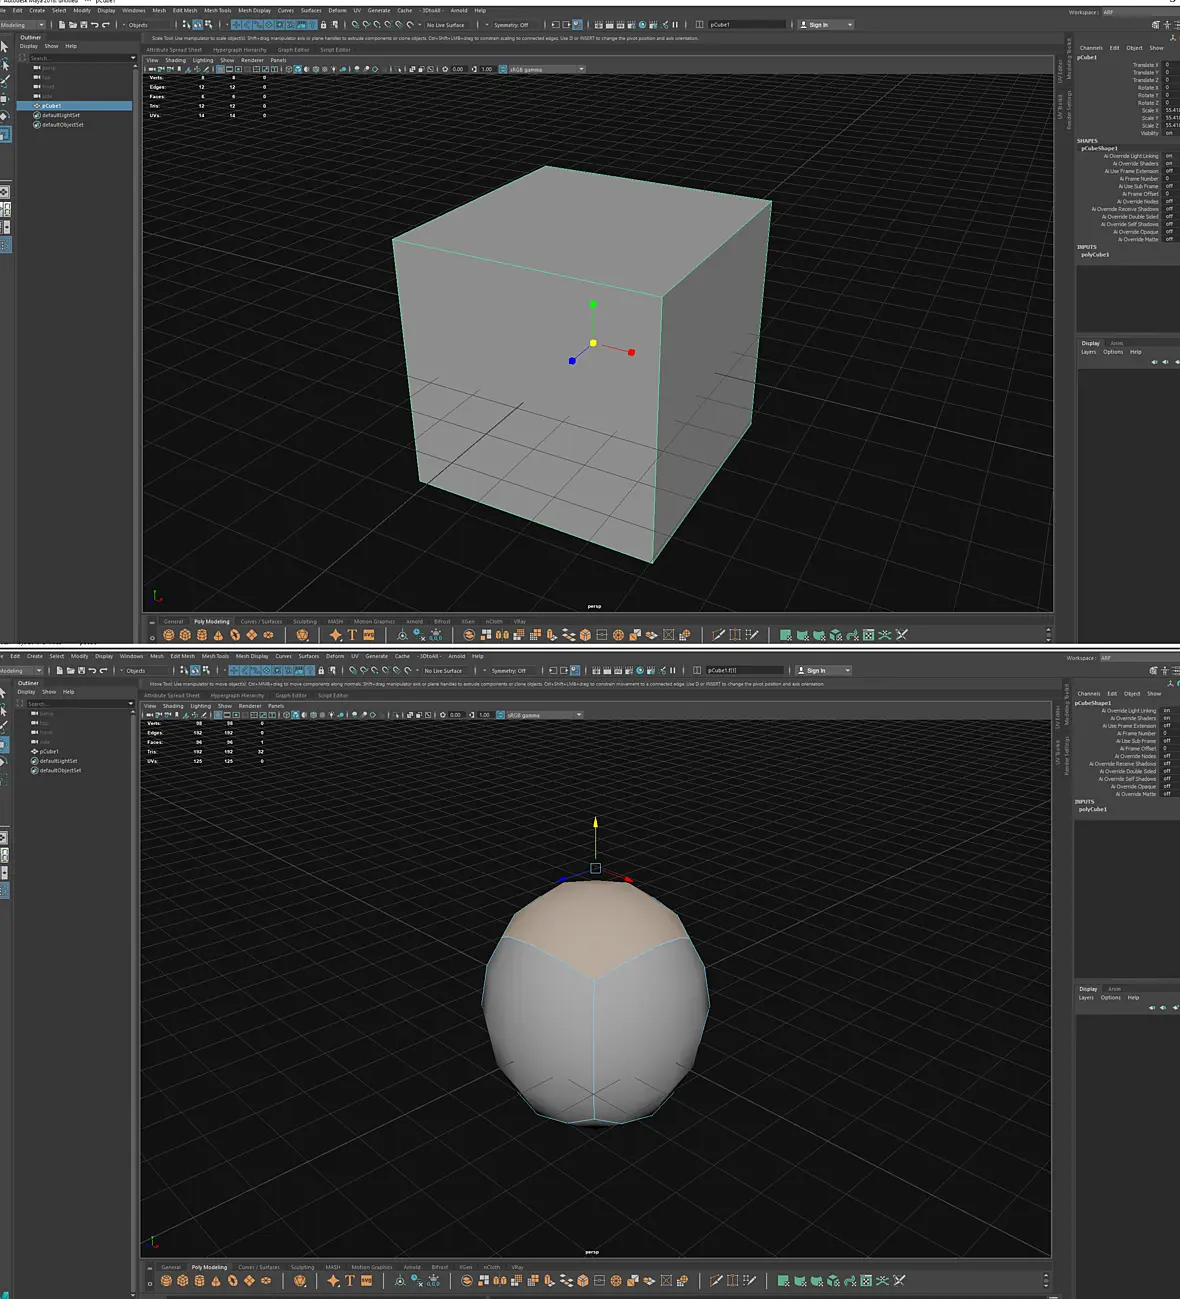The image size is (1180, 1299).
Task: Click polygon sphere shelf icon in bottom Maya window
Action: point(167,1281)
